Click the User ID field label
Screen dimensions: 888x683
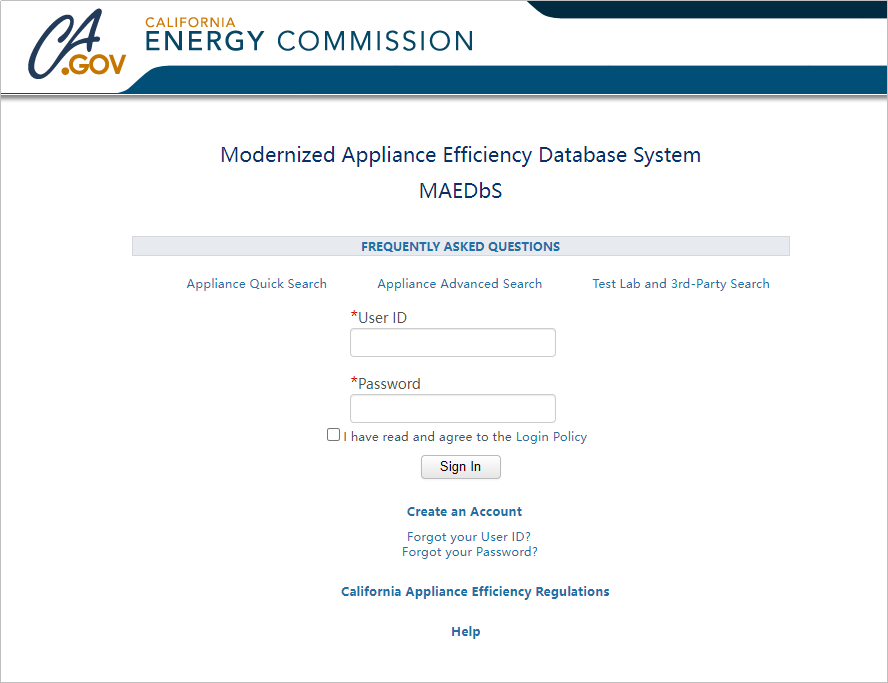click(x=382, y=318)
